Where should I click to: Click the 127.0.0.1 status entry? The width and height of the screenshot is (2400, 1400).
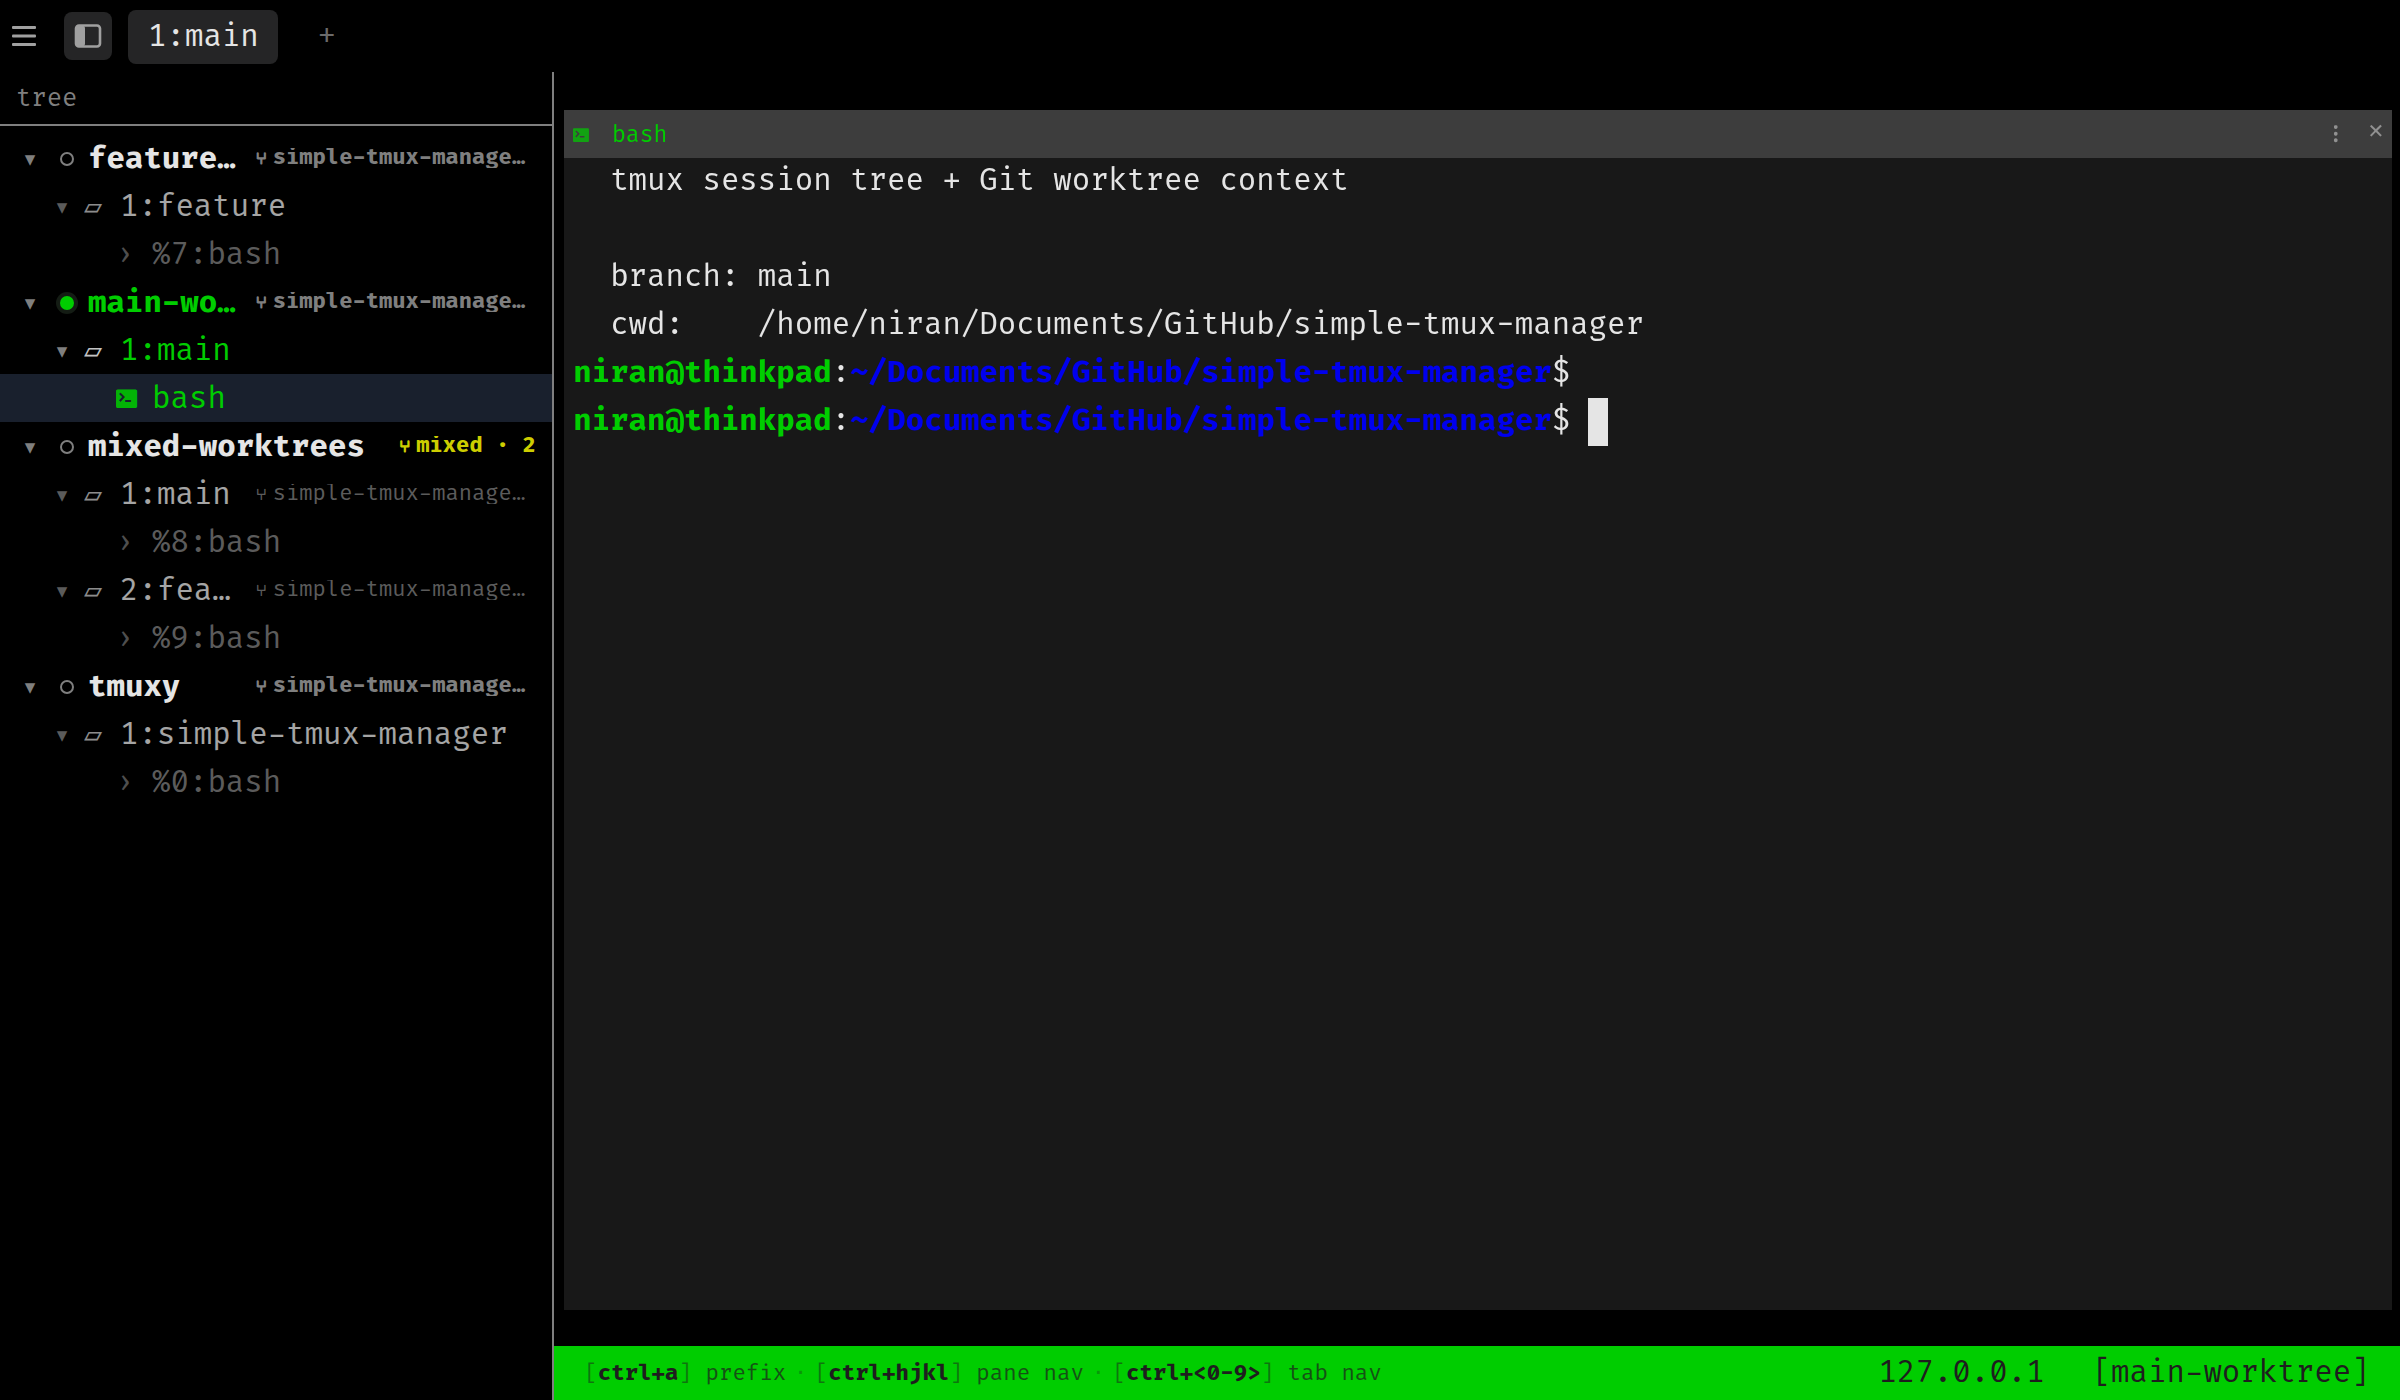[x=1961, y=1372]
